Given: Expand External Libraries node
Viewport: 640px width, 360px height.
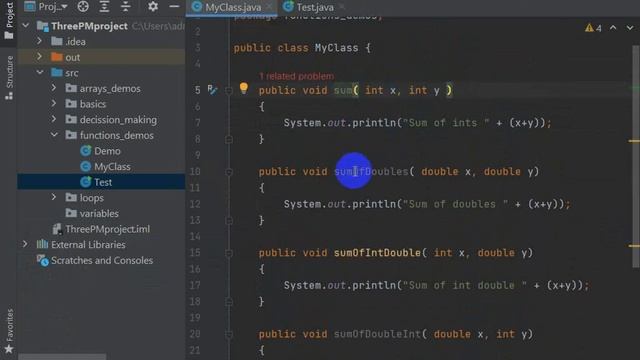Looking at the screenshot, I should [25, 244].
